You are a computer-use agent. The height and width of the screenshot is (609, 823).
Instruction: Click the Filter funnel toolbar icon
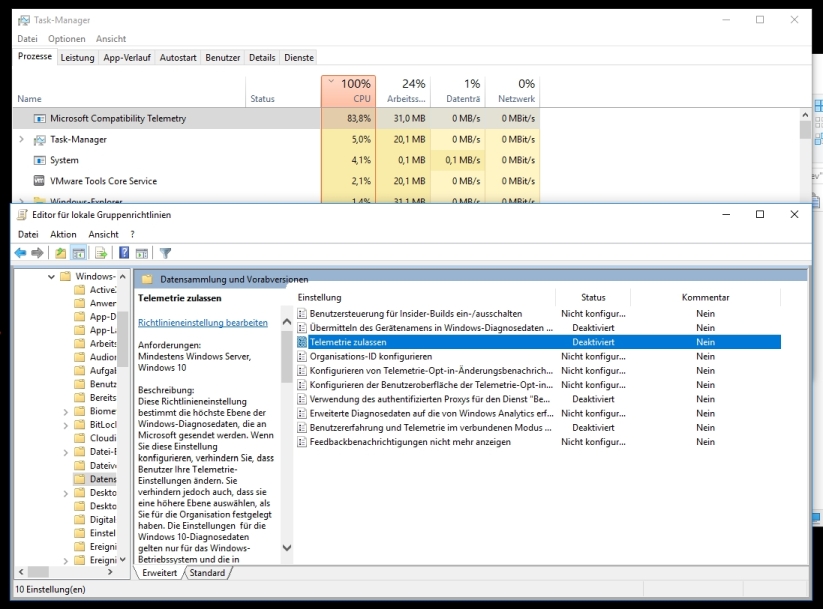pos(165,253)
